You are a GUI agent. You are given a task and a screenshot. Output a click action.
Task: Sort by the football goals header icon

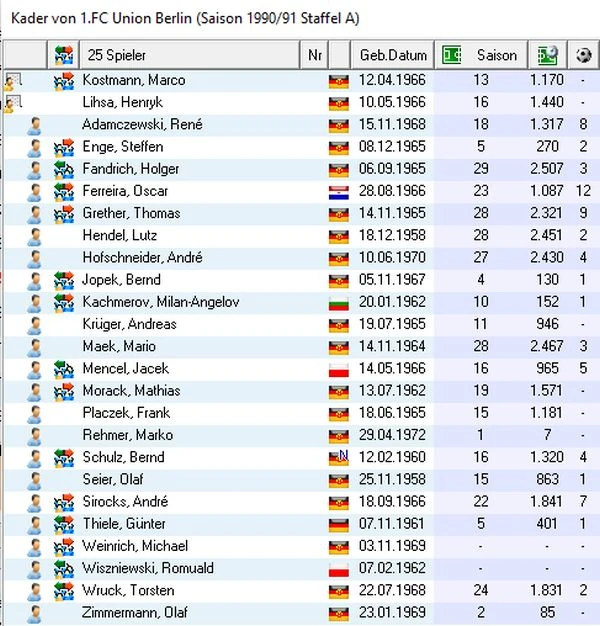583,55
